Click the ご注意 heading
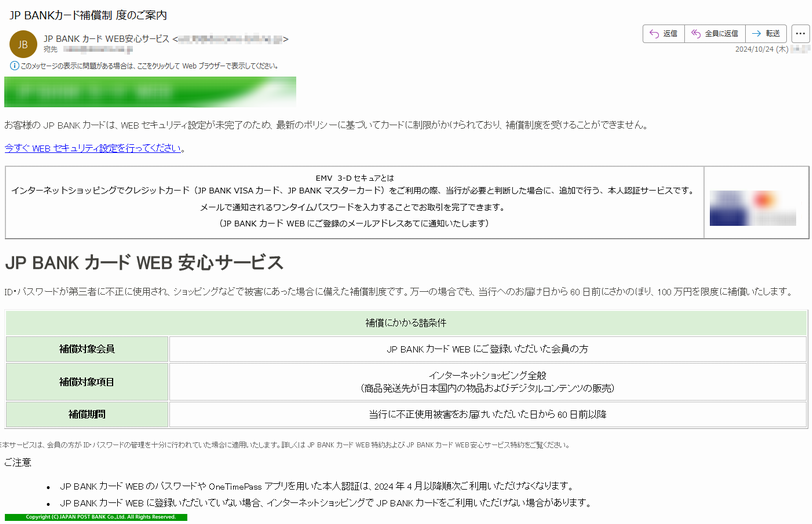Image resolution: width=812 pixels, height=524 pixels. tap(18, 462)
